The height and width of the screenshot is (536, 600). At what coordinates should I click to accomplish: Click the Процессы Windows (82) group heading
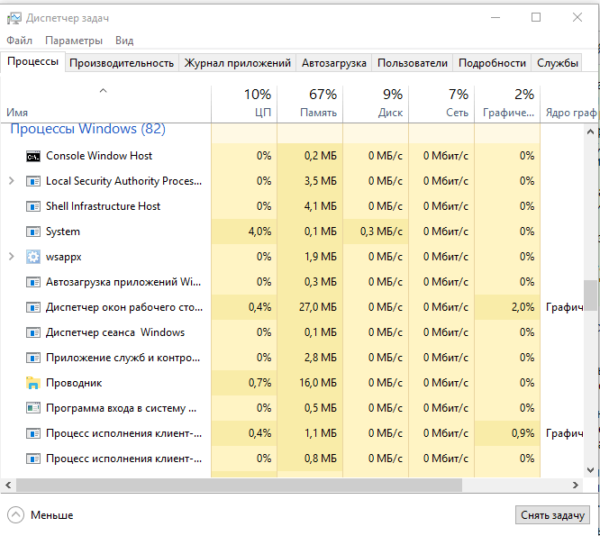(x=88, y=129)
